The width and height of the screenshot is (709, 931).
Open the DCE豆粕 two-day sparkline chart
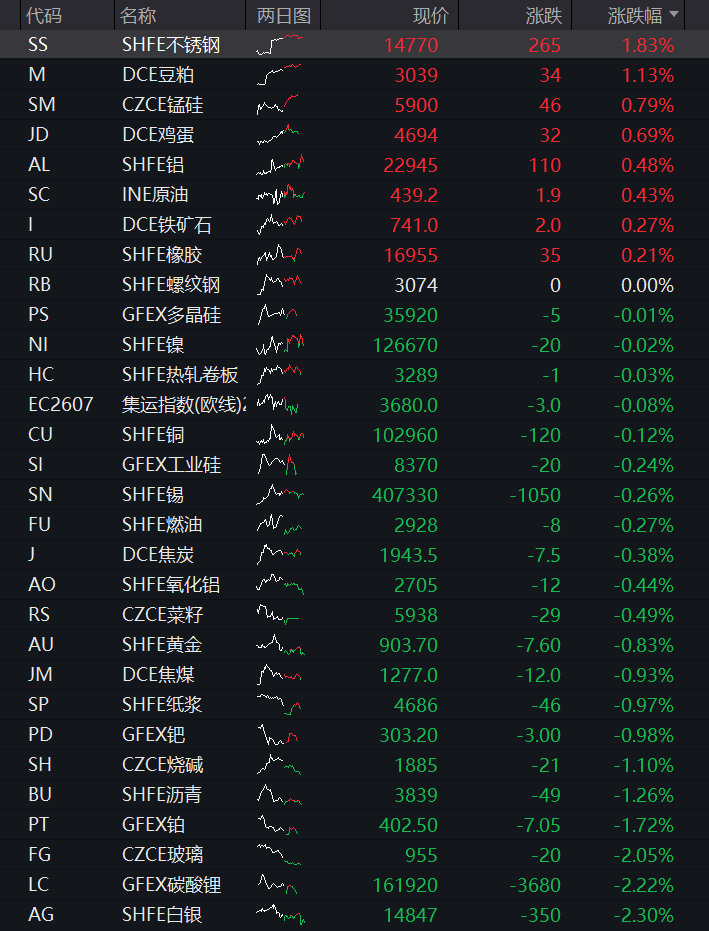(x=278, y=75)
